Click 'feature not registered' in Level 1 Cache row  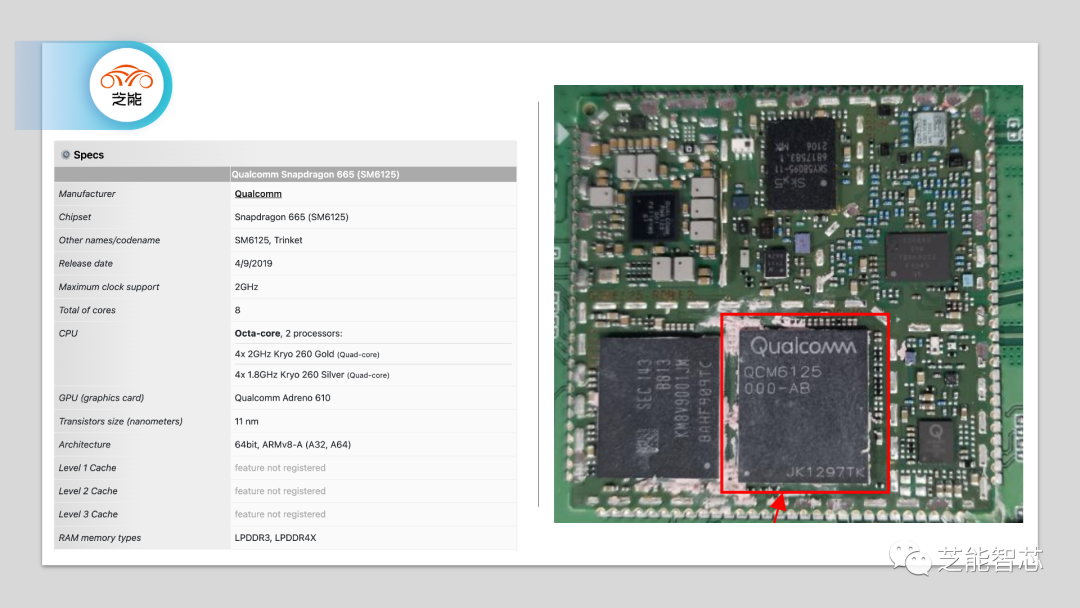click(x=280, y=468)
